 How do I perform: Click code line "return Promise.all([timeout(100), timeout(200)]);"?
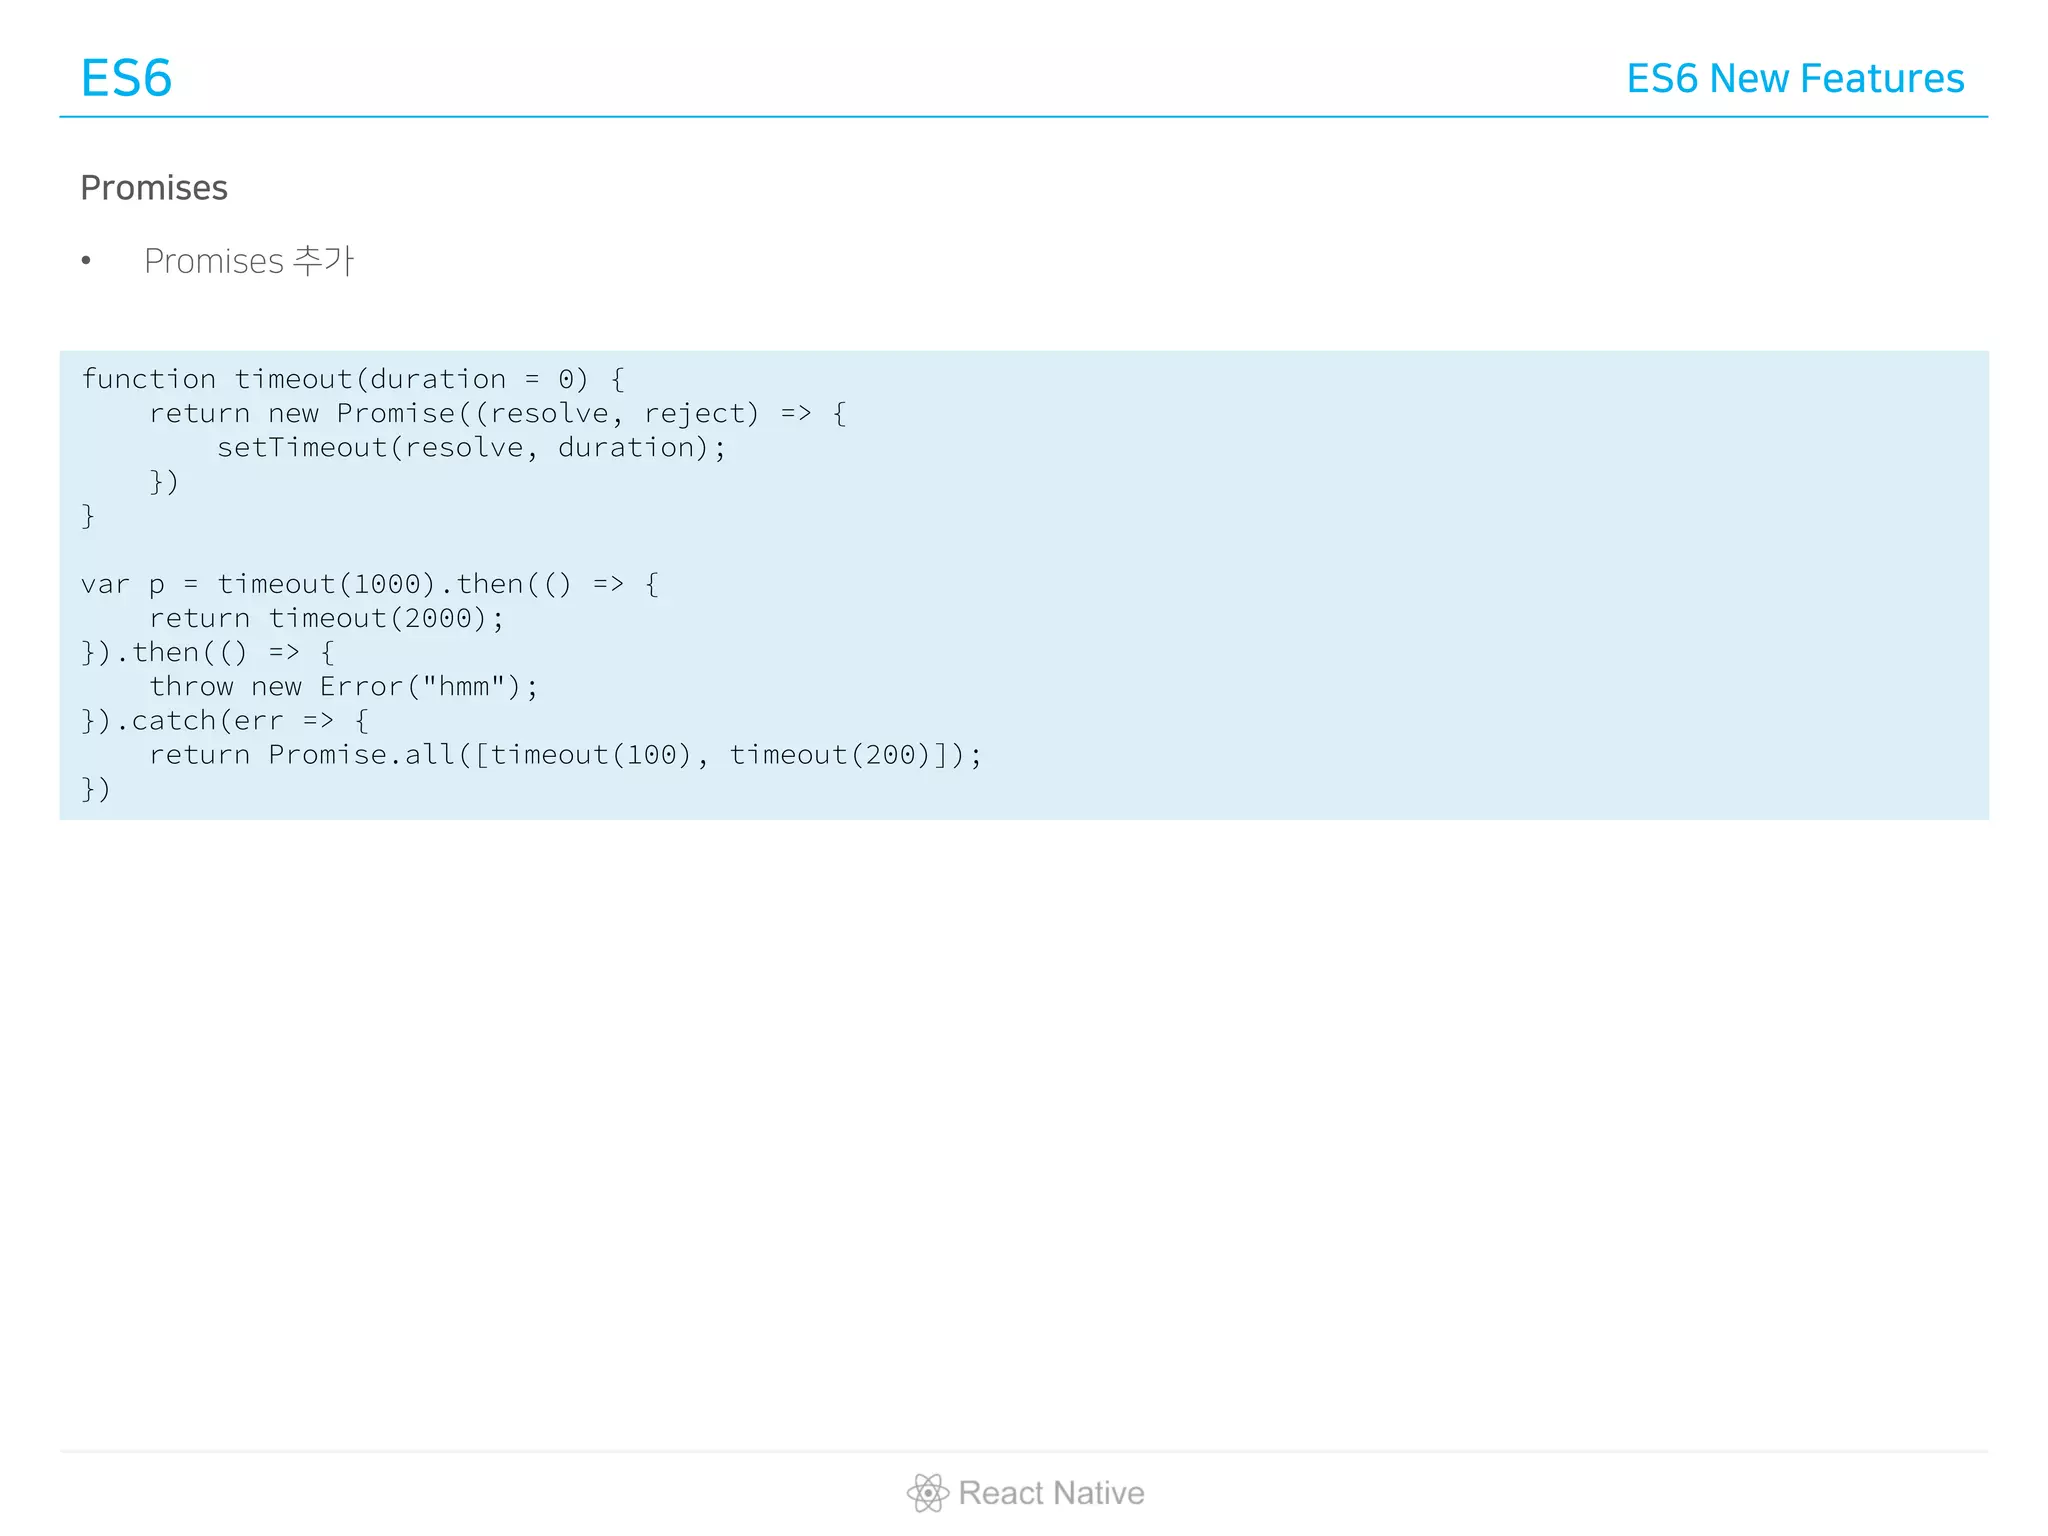tap(566, 754)
